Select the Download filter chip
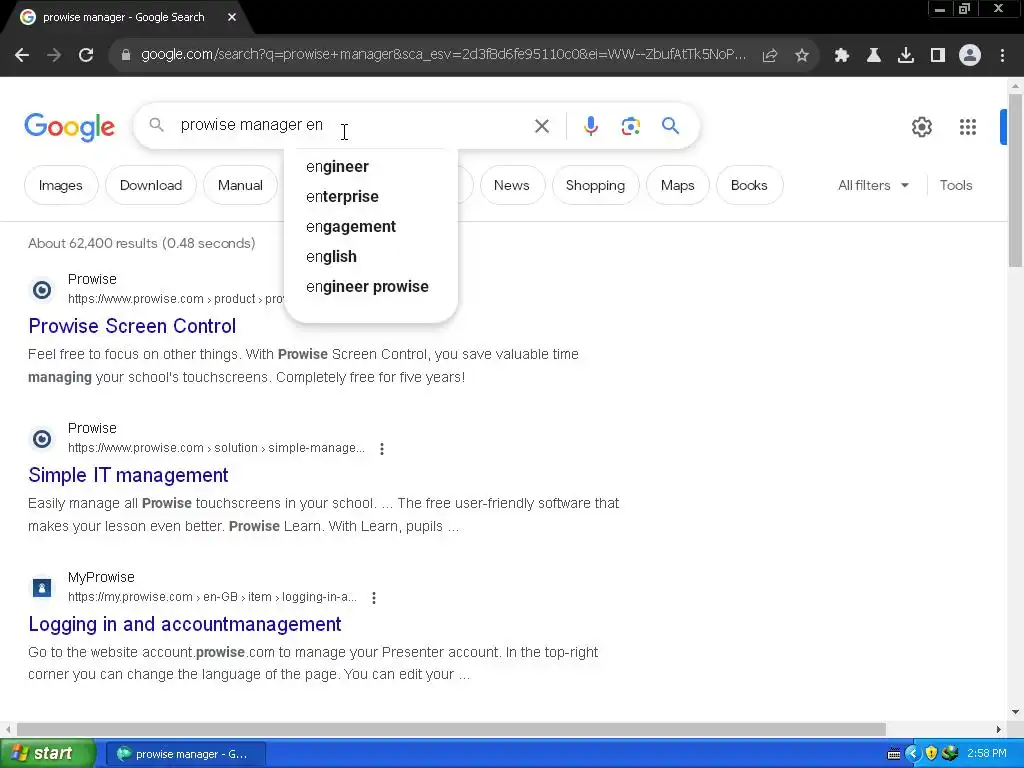 point(151,185)
